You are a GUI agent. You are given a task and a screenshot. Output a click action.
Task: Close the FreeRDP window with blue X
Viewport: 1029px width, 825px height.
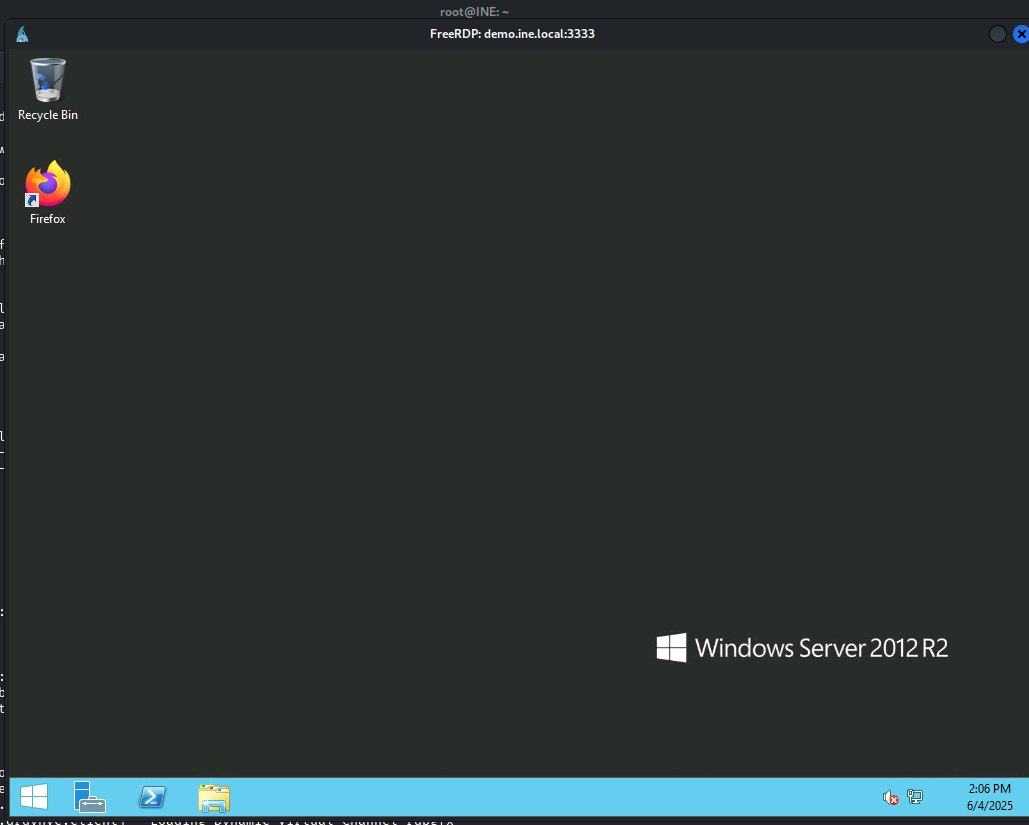[x=1020, y=34]
